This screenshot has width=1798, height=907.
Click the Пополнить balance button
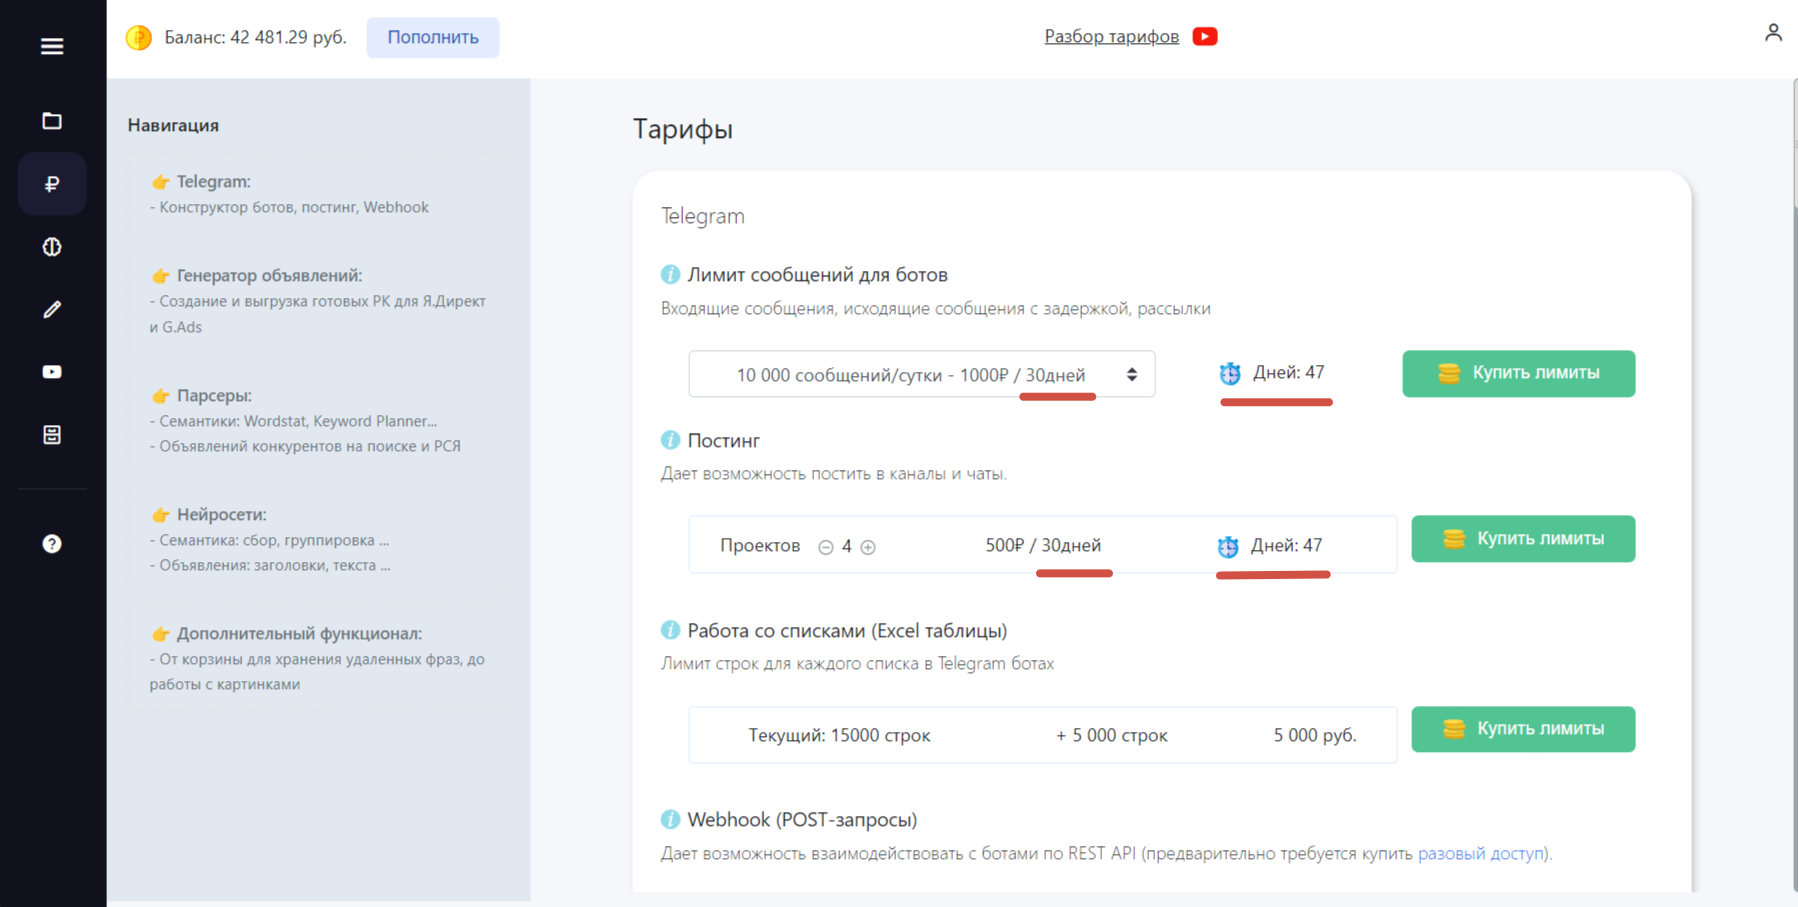tap(433, 38)
